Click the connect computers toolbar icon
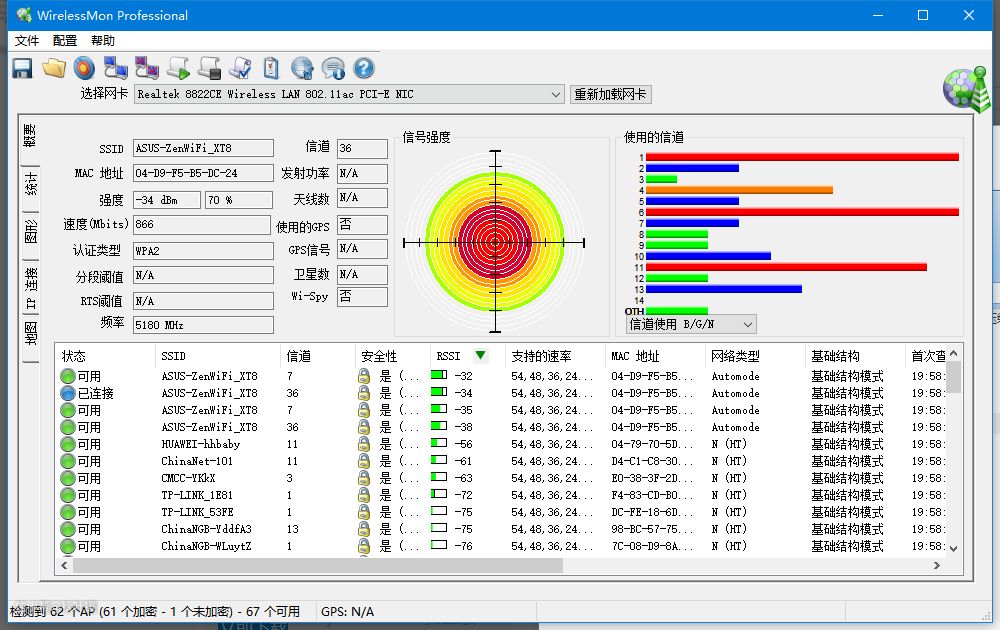Viewport: 1000px width, 630px height. pyautogui.click(x=116, y=68)
